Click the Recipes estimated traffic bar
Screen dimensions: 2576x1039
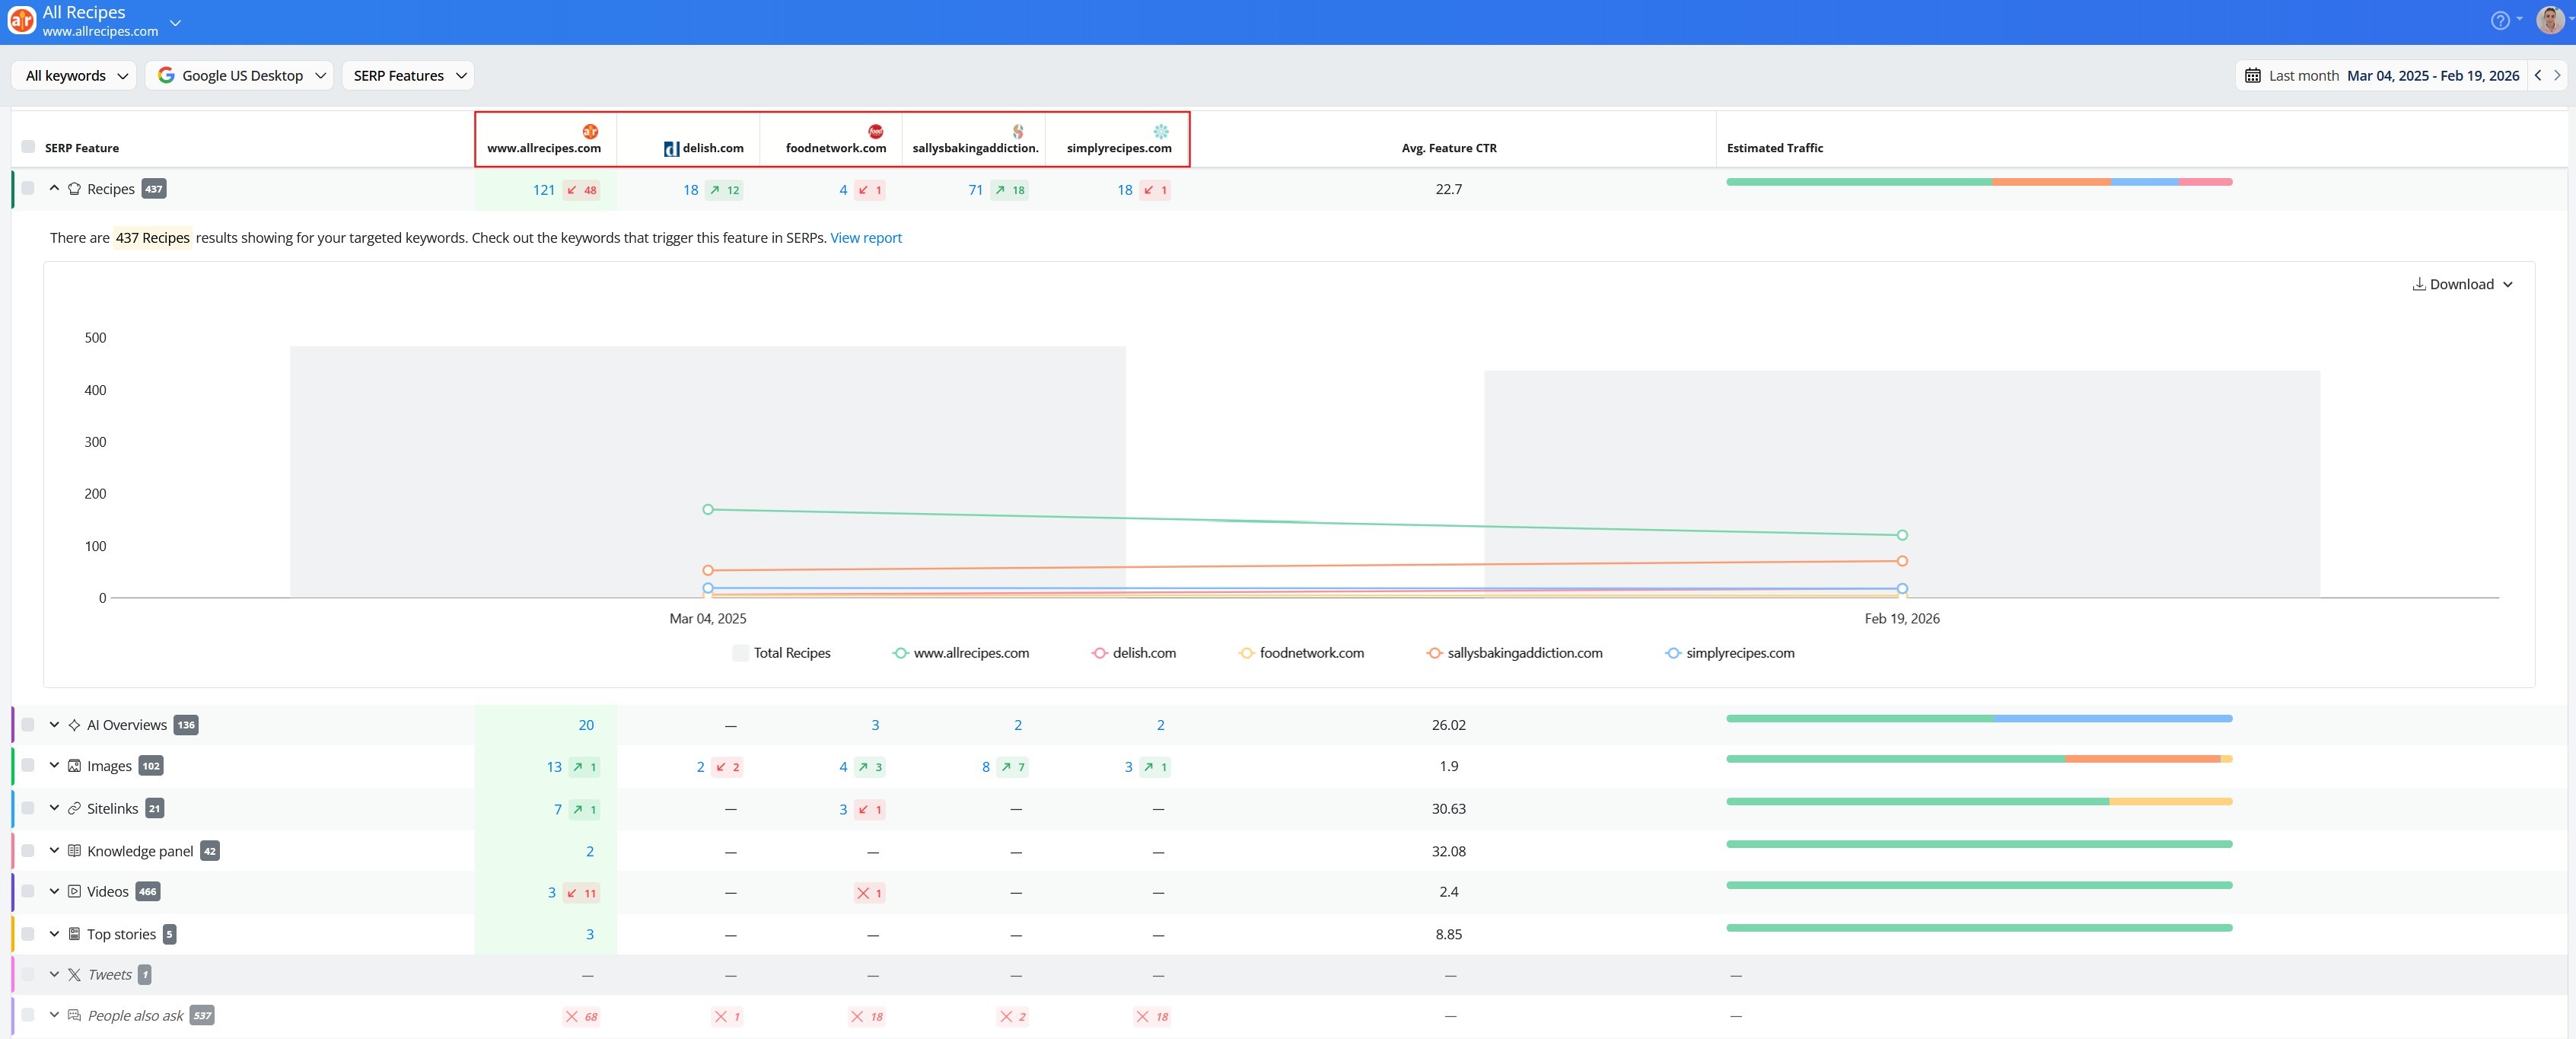click(x=1979, y=182)
